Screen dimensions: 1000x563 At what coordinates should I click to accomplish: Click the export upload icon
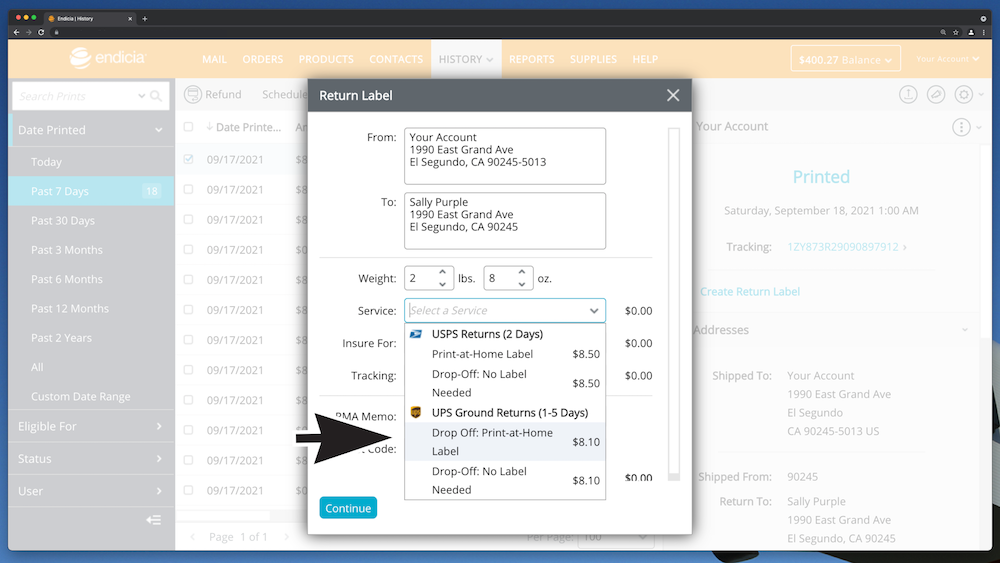[x=908, y=94]
